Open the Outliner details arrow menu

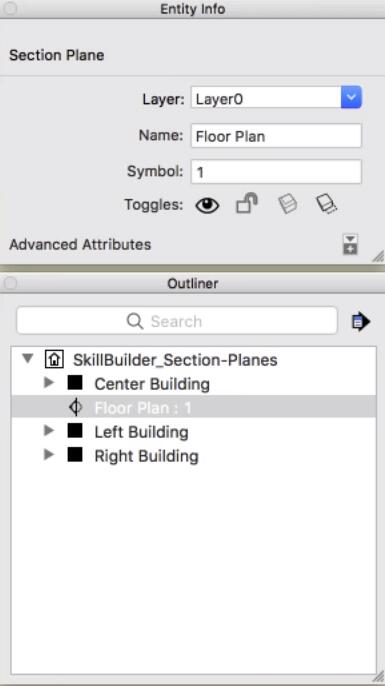(360, 322)
